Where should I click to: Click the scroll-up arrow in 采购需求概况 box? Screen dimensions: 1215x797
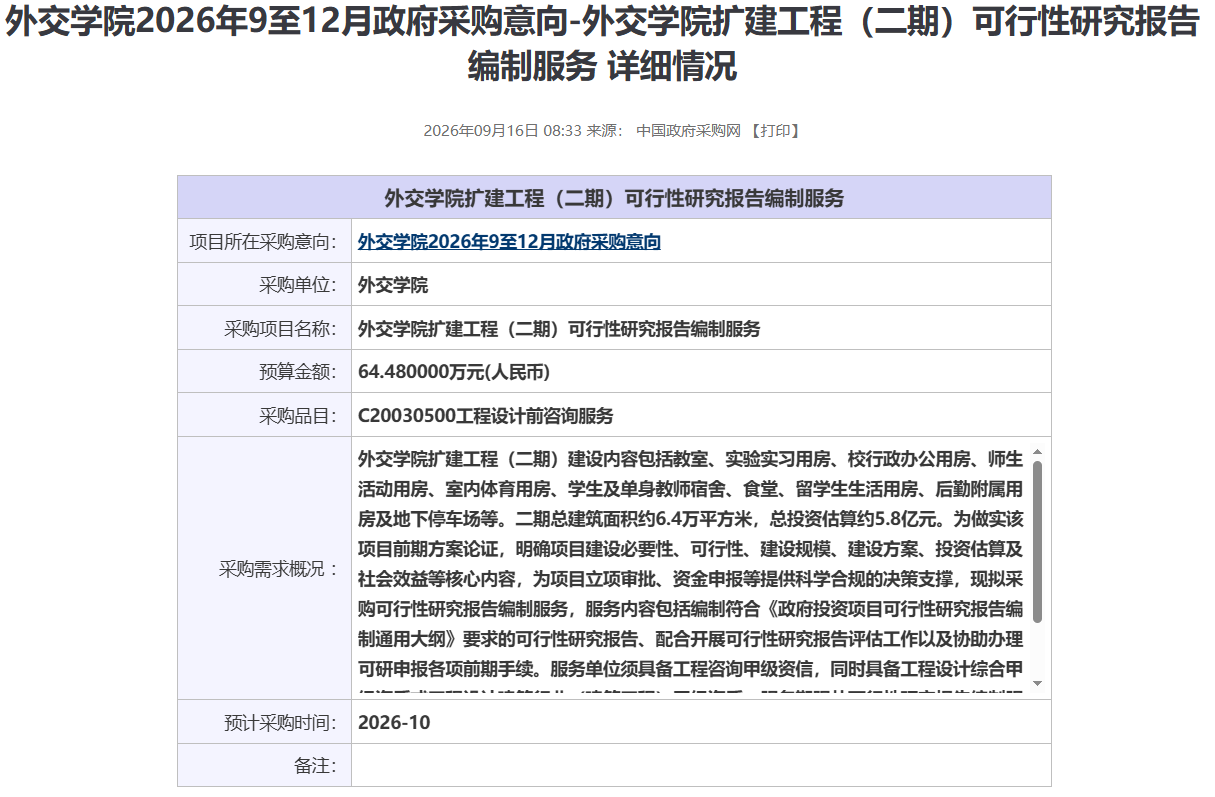(x=1037, y=452)
